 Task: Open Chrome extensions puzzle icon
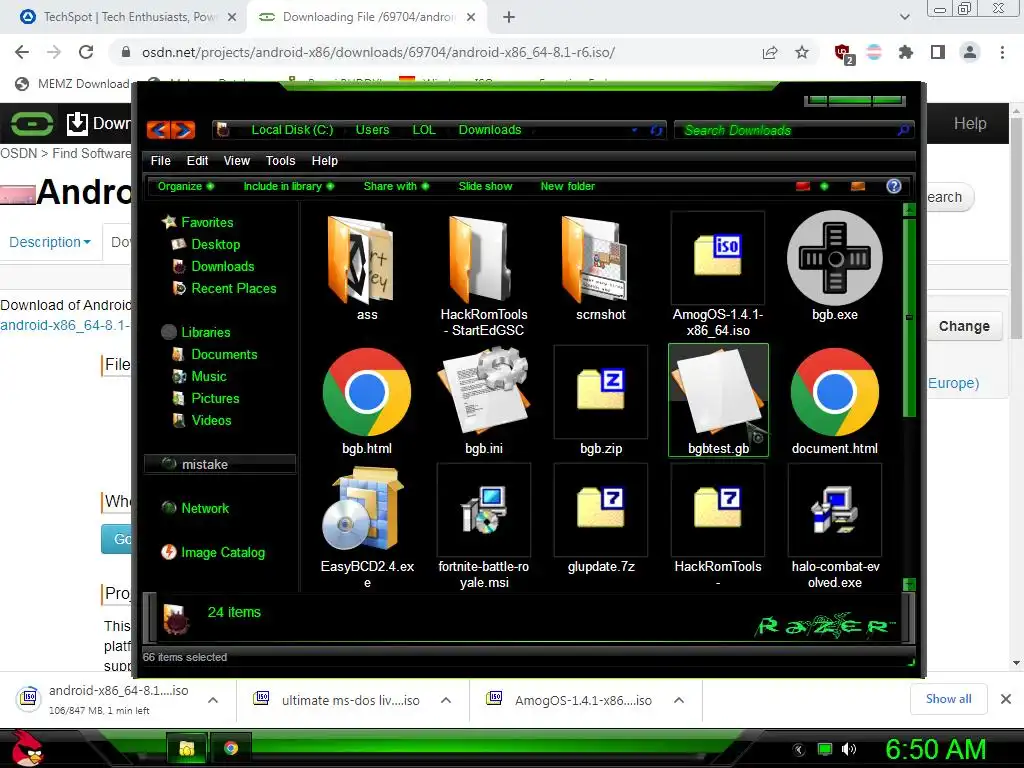tap(905, 52)
